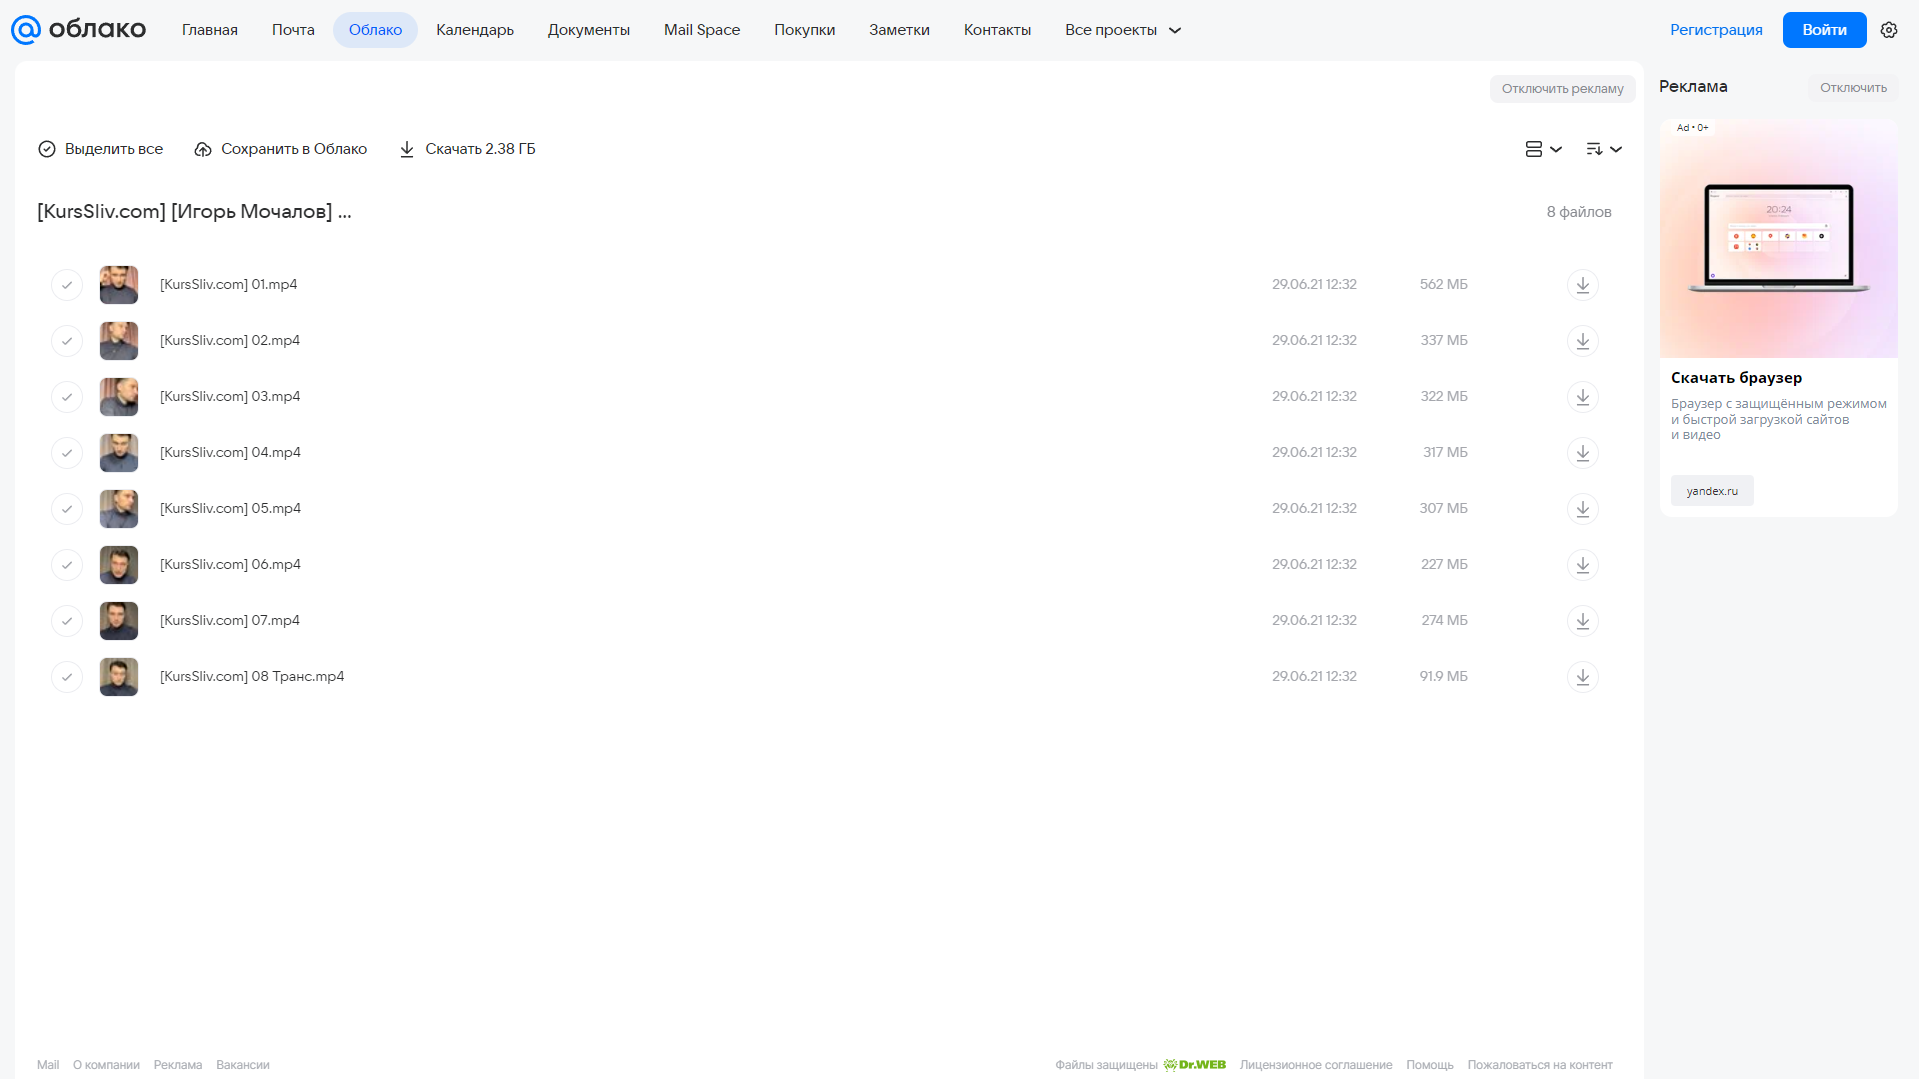The width and height of the screenshot is (1919, 1079).
Task: Click the Облако @ logo
Action: coord(78,30)
